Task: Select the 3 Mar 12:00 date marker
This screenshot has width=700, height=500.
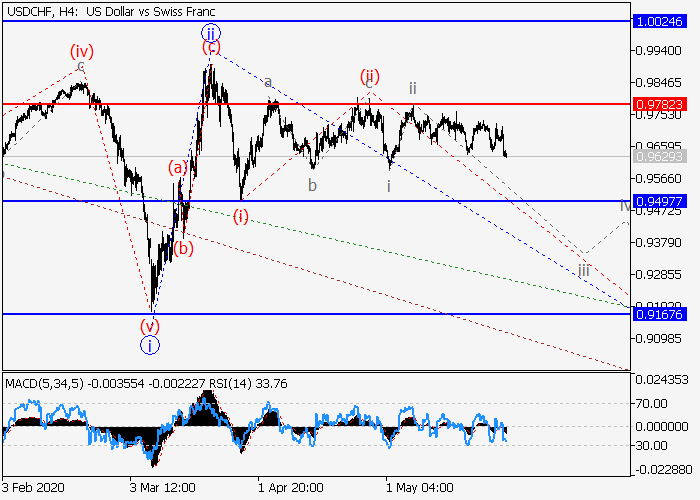Action: pos(160,487)
